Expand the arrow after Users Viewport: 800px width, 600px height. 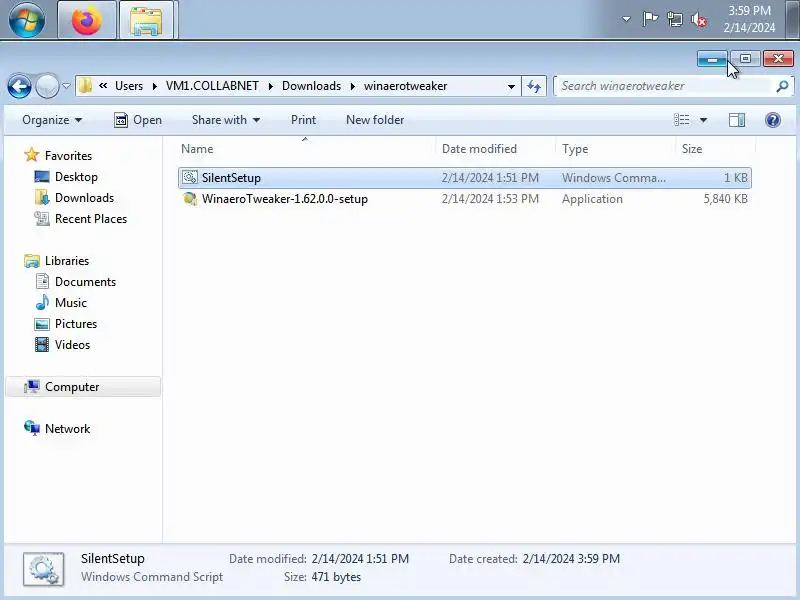coord(155,86)
